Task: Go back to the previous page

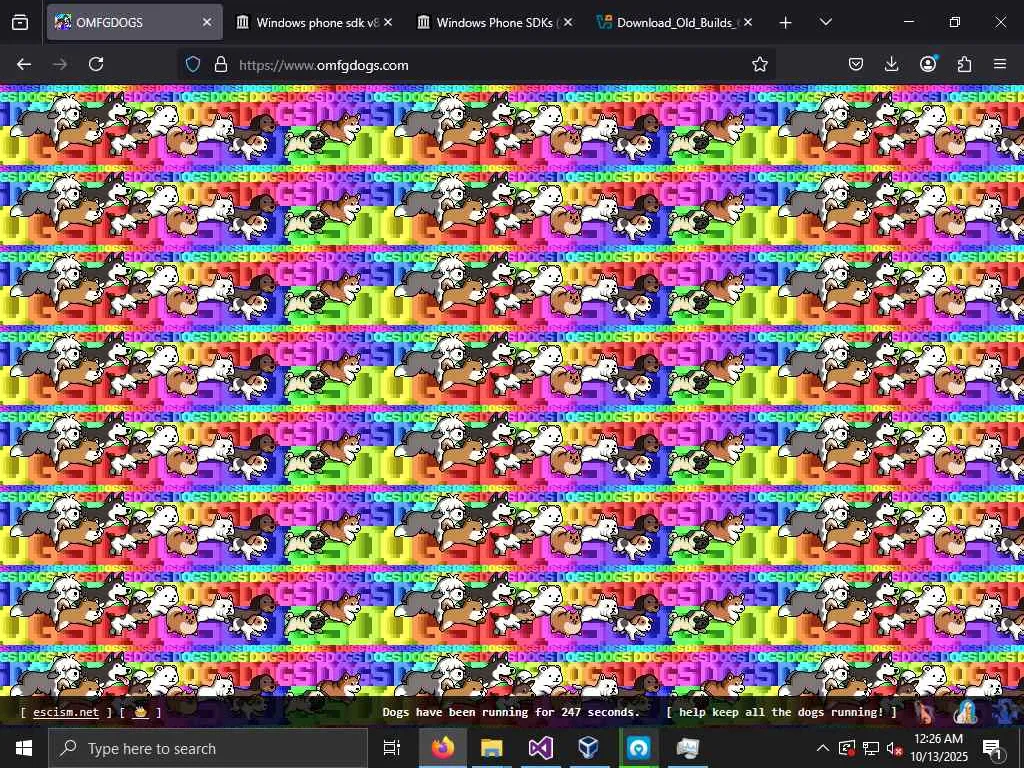Action: click(24, 64)
